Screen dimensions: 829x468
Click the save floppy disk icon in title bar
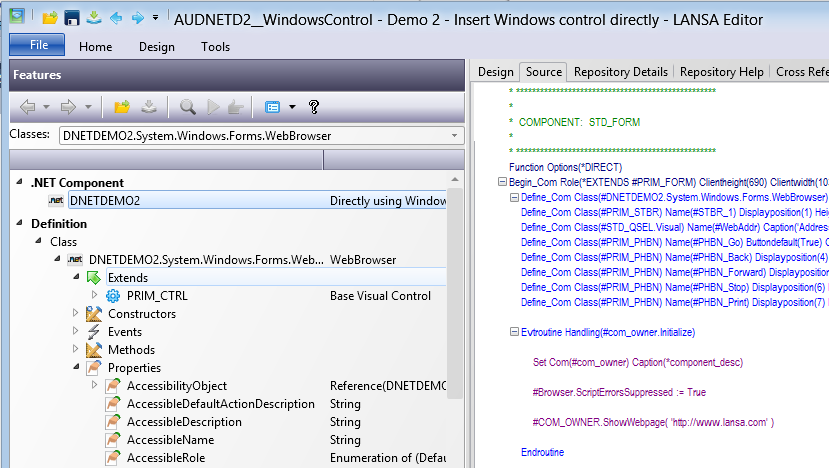(71, 17)
